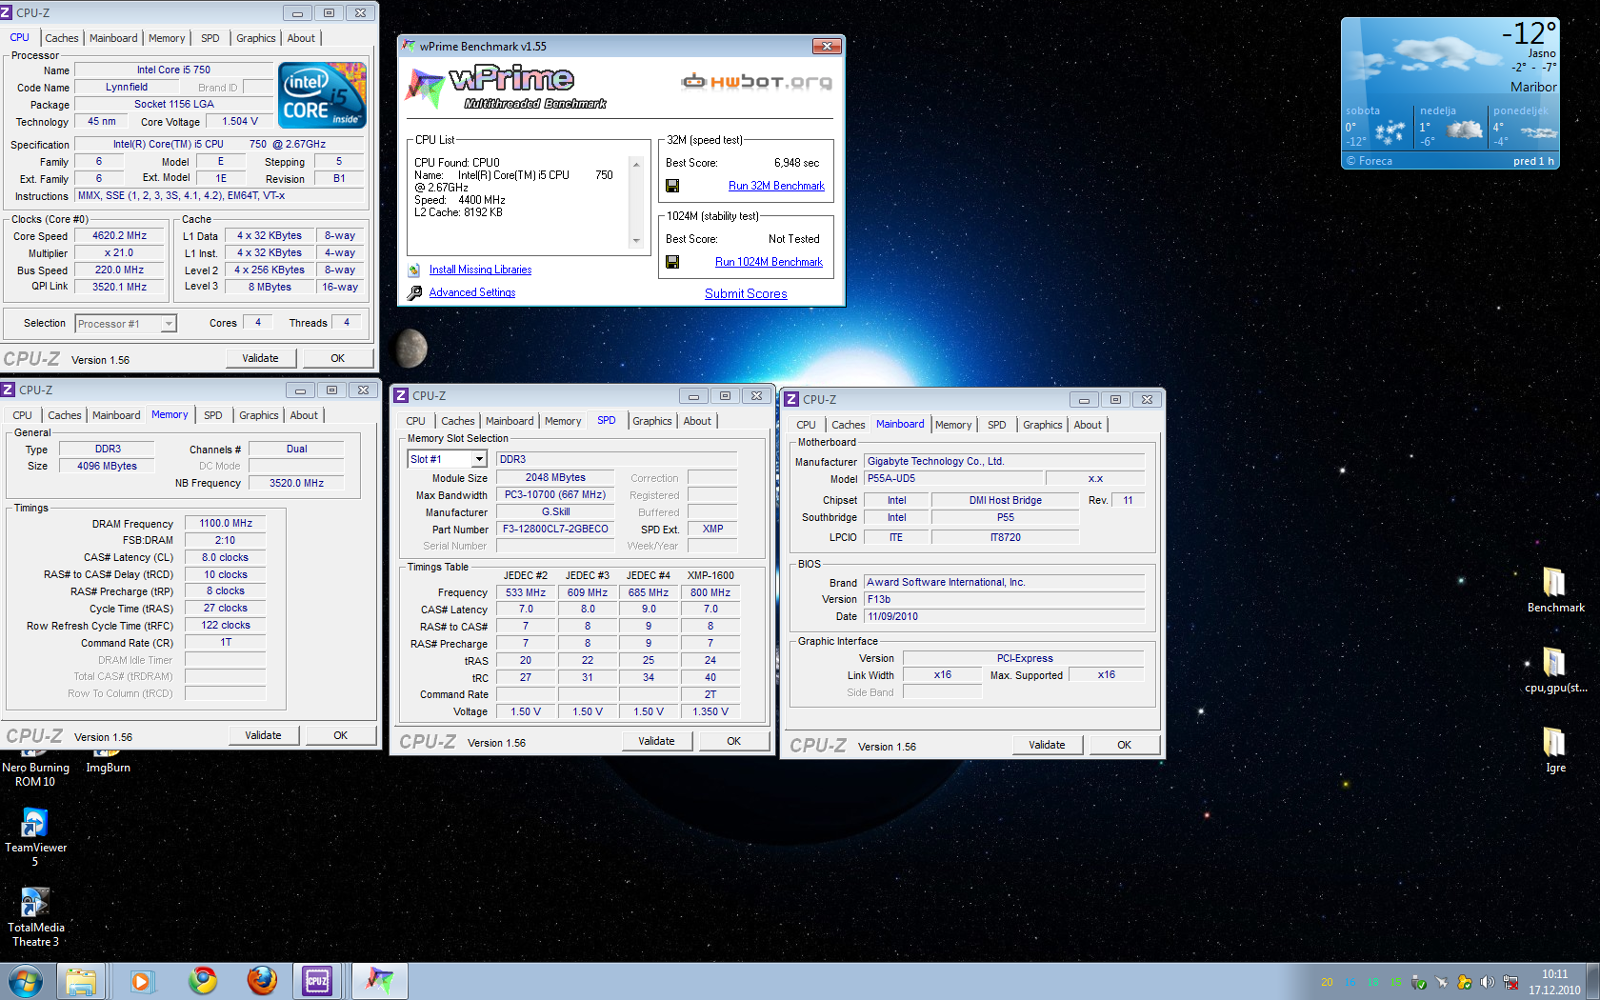Open the Igre desktop folder
The image size is (1600, 1000).
1555,750
